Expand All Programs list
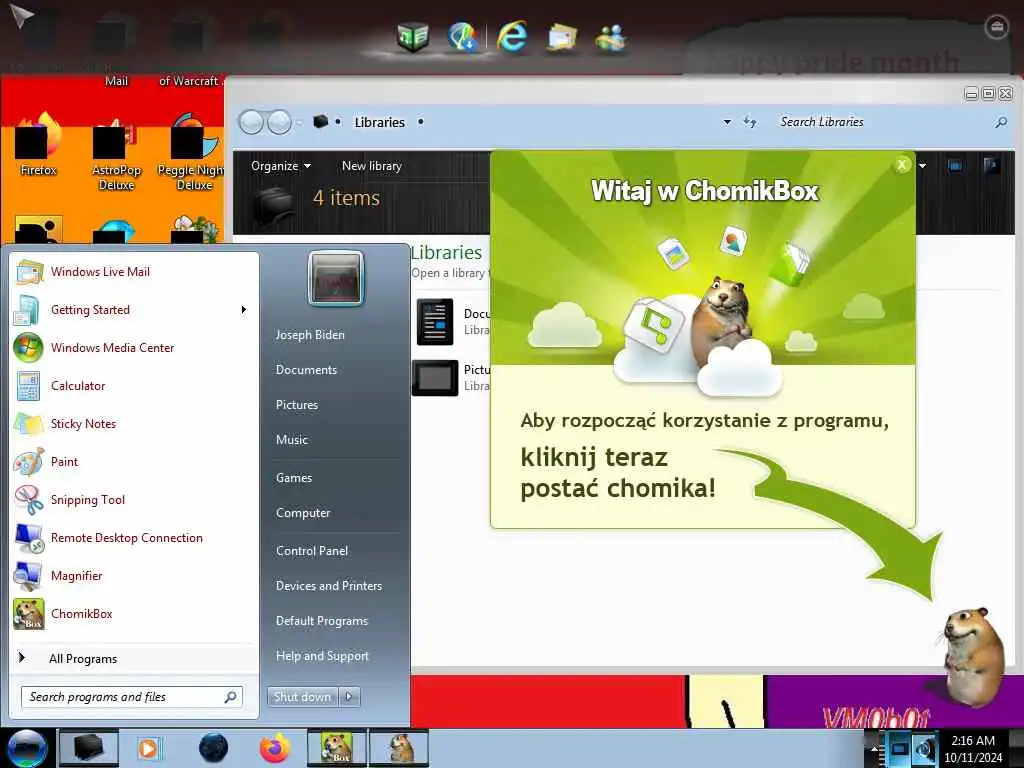Viewport: 1024px width, 768px height. tap(134, 658)
